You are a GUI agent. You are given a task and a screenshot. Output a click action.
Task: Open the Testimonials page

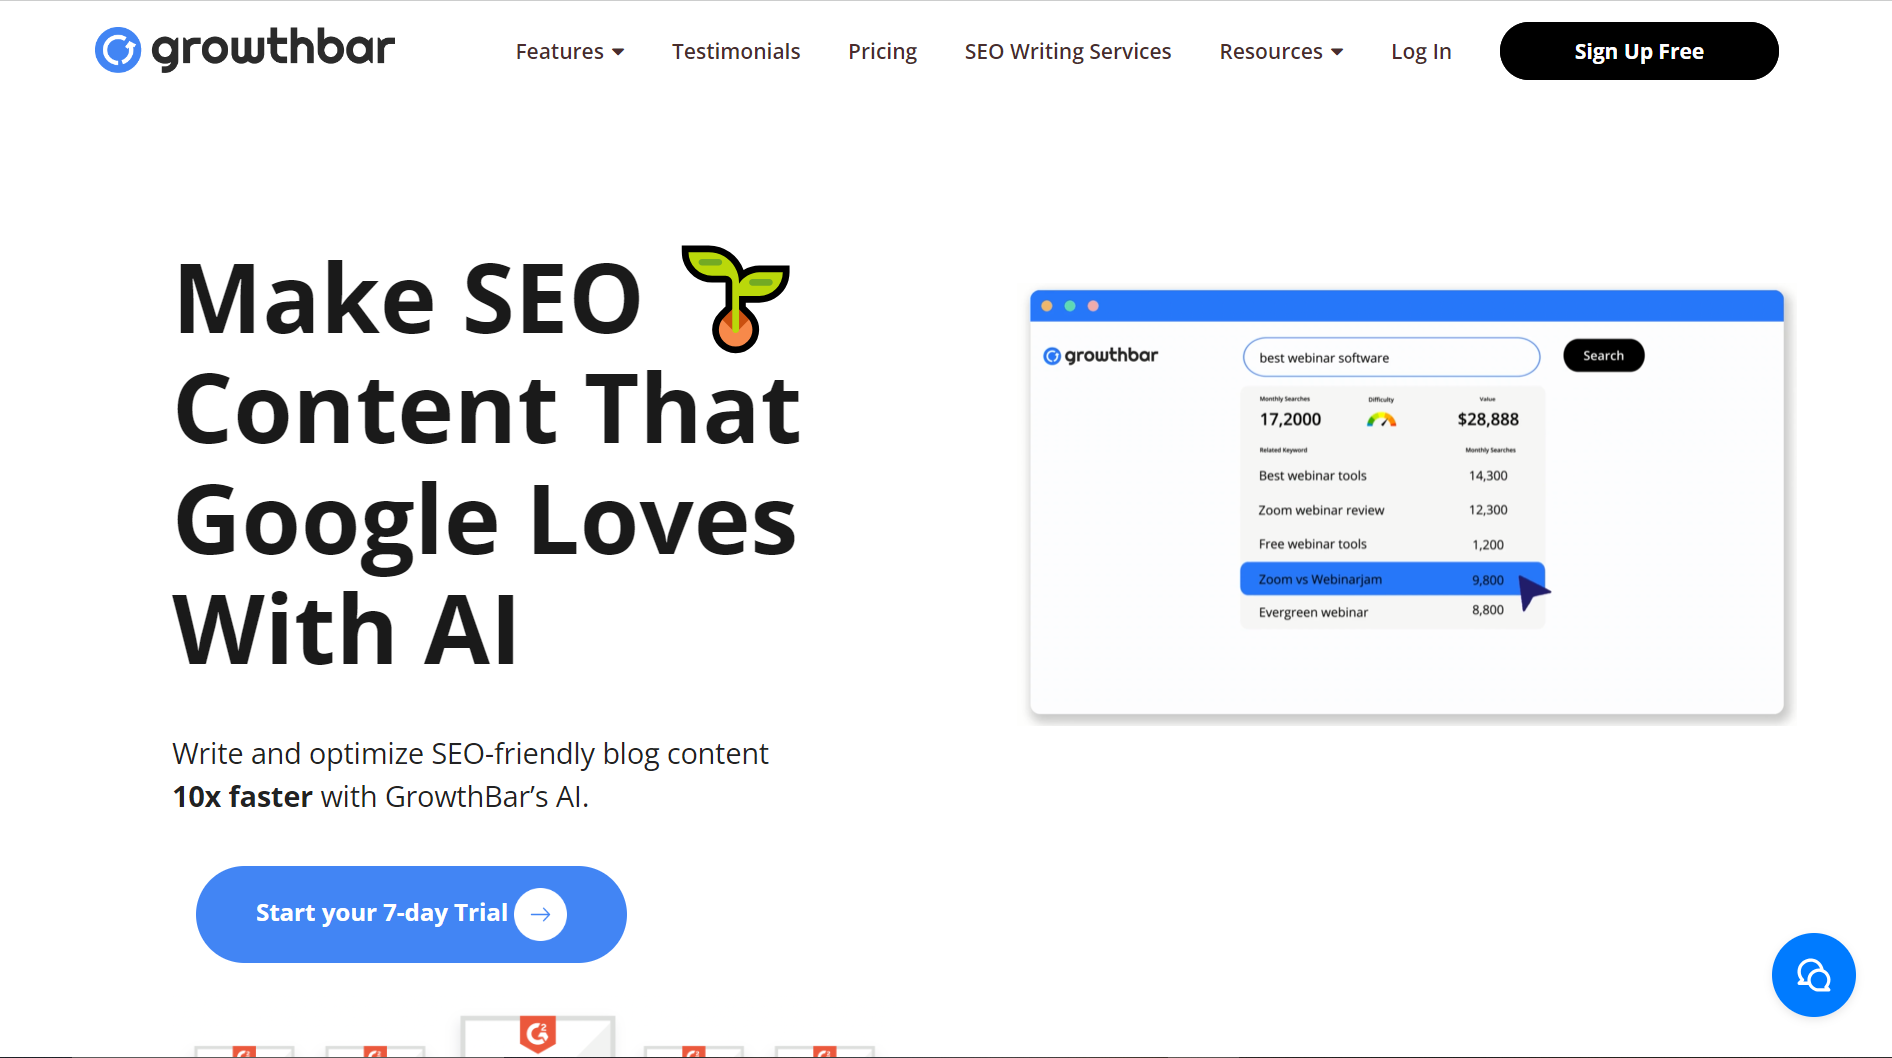tap(736, 51)
